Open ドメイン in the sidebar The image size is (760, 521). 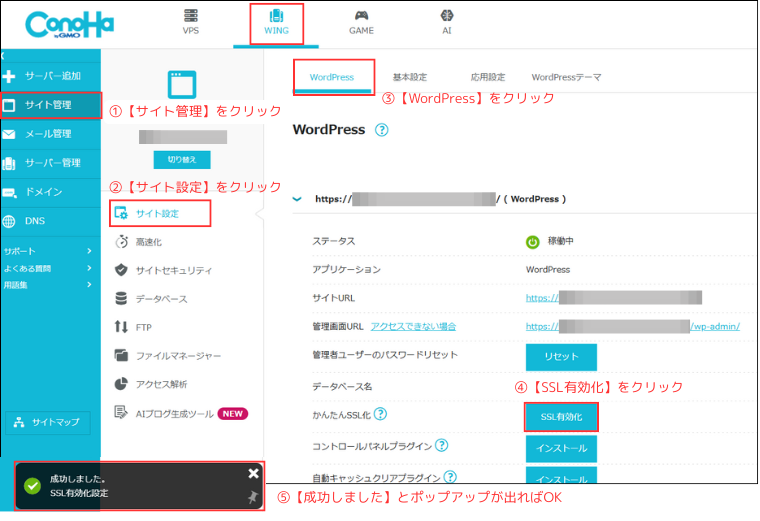coord(50,192)
